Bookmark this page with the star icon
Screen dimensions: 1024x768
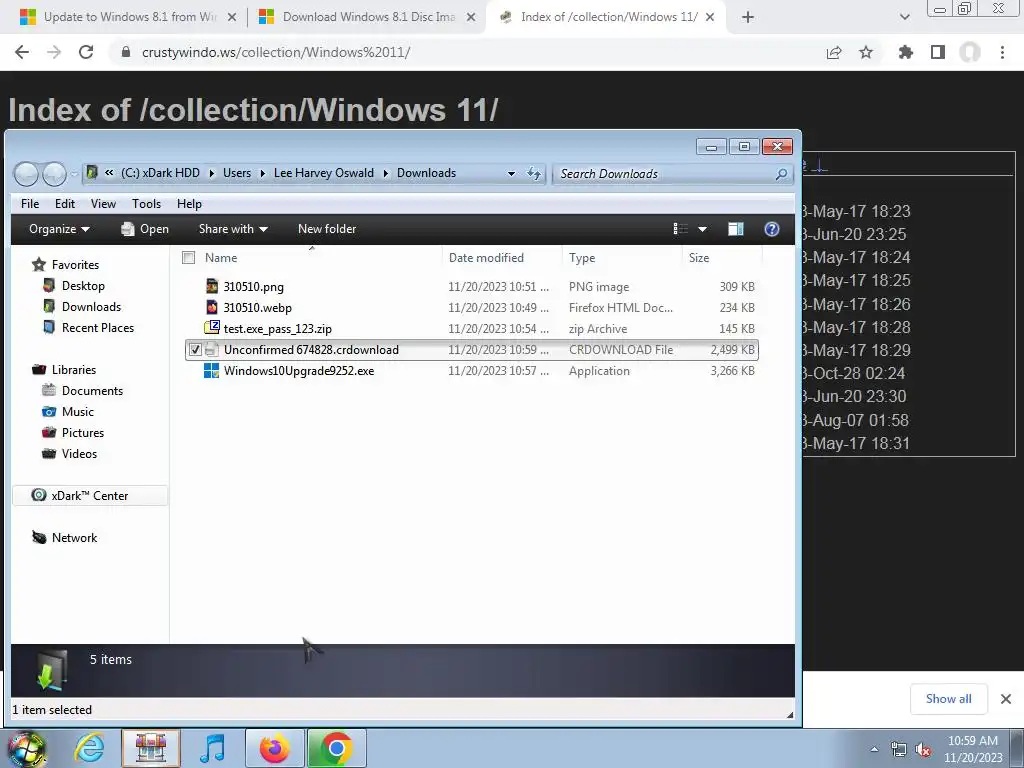(866, 52)
